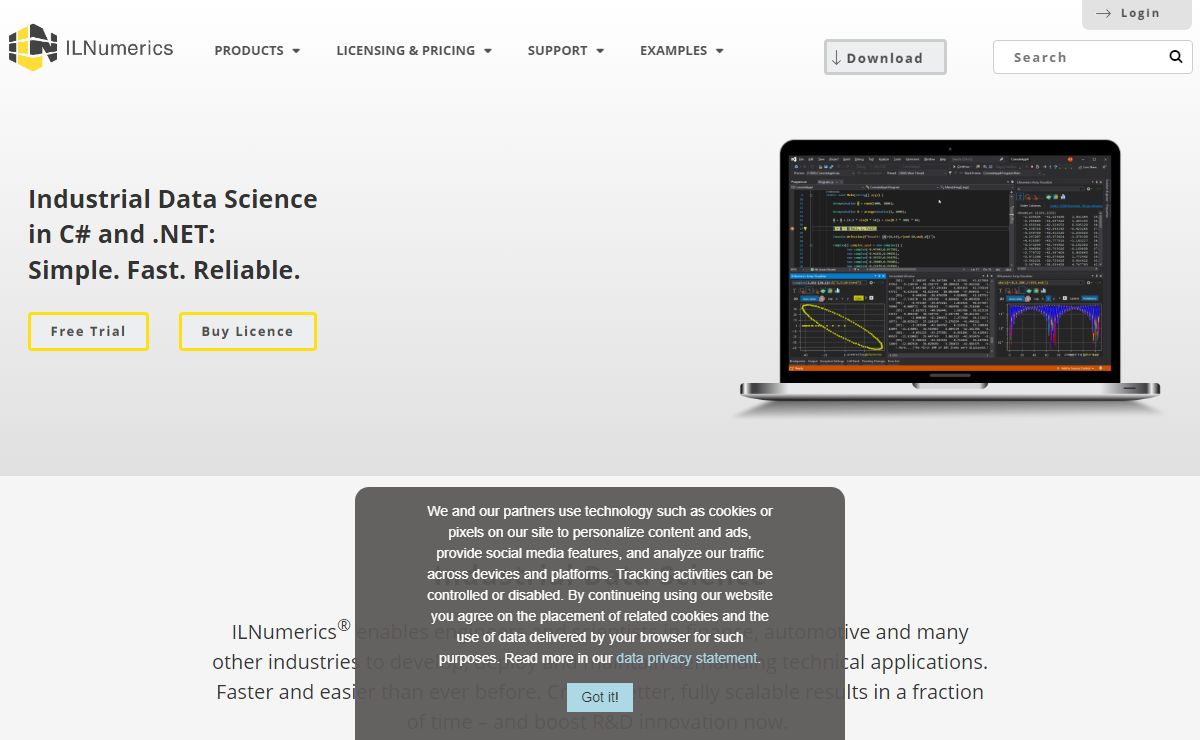
Task: Start the Free Trial
Action: (x=88, y=331)
